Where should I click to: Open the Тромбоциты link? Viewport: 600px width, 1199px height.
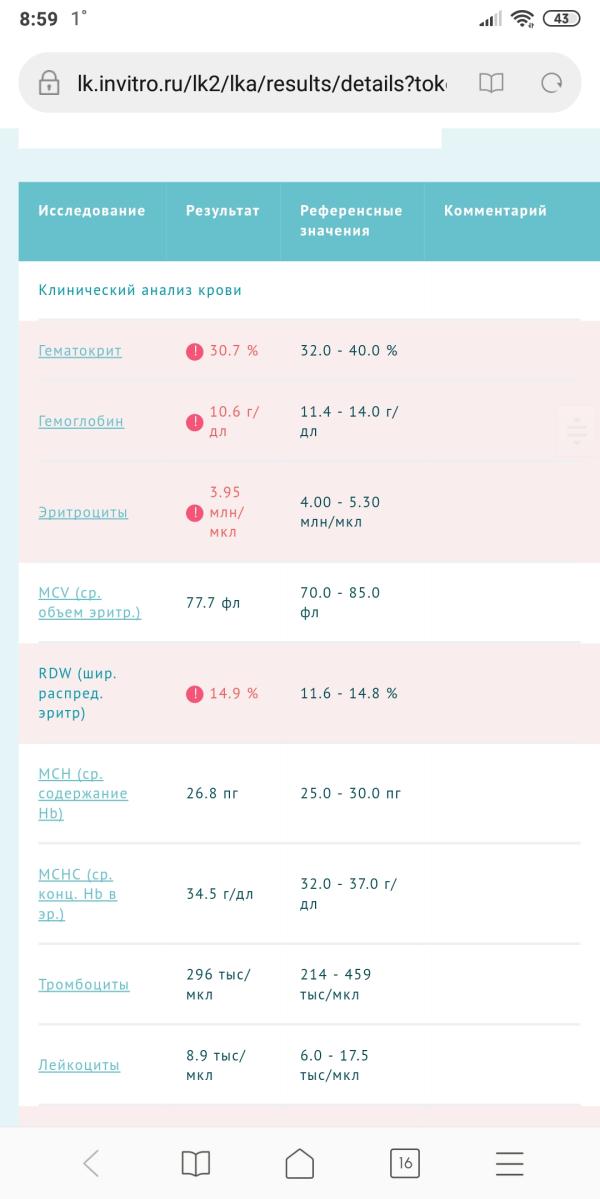coord(84,985)
